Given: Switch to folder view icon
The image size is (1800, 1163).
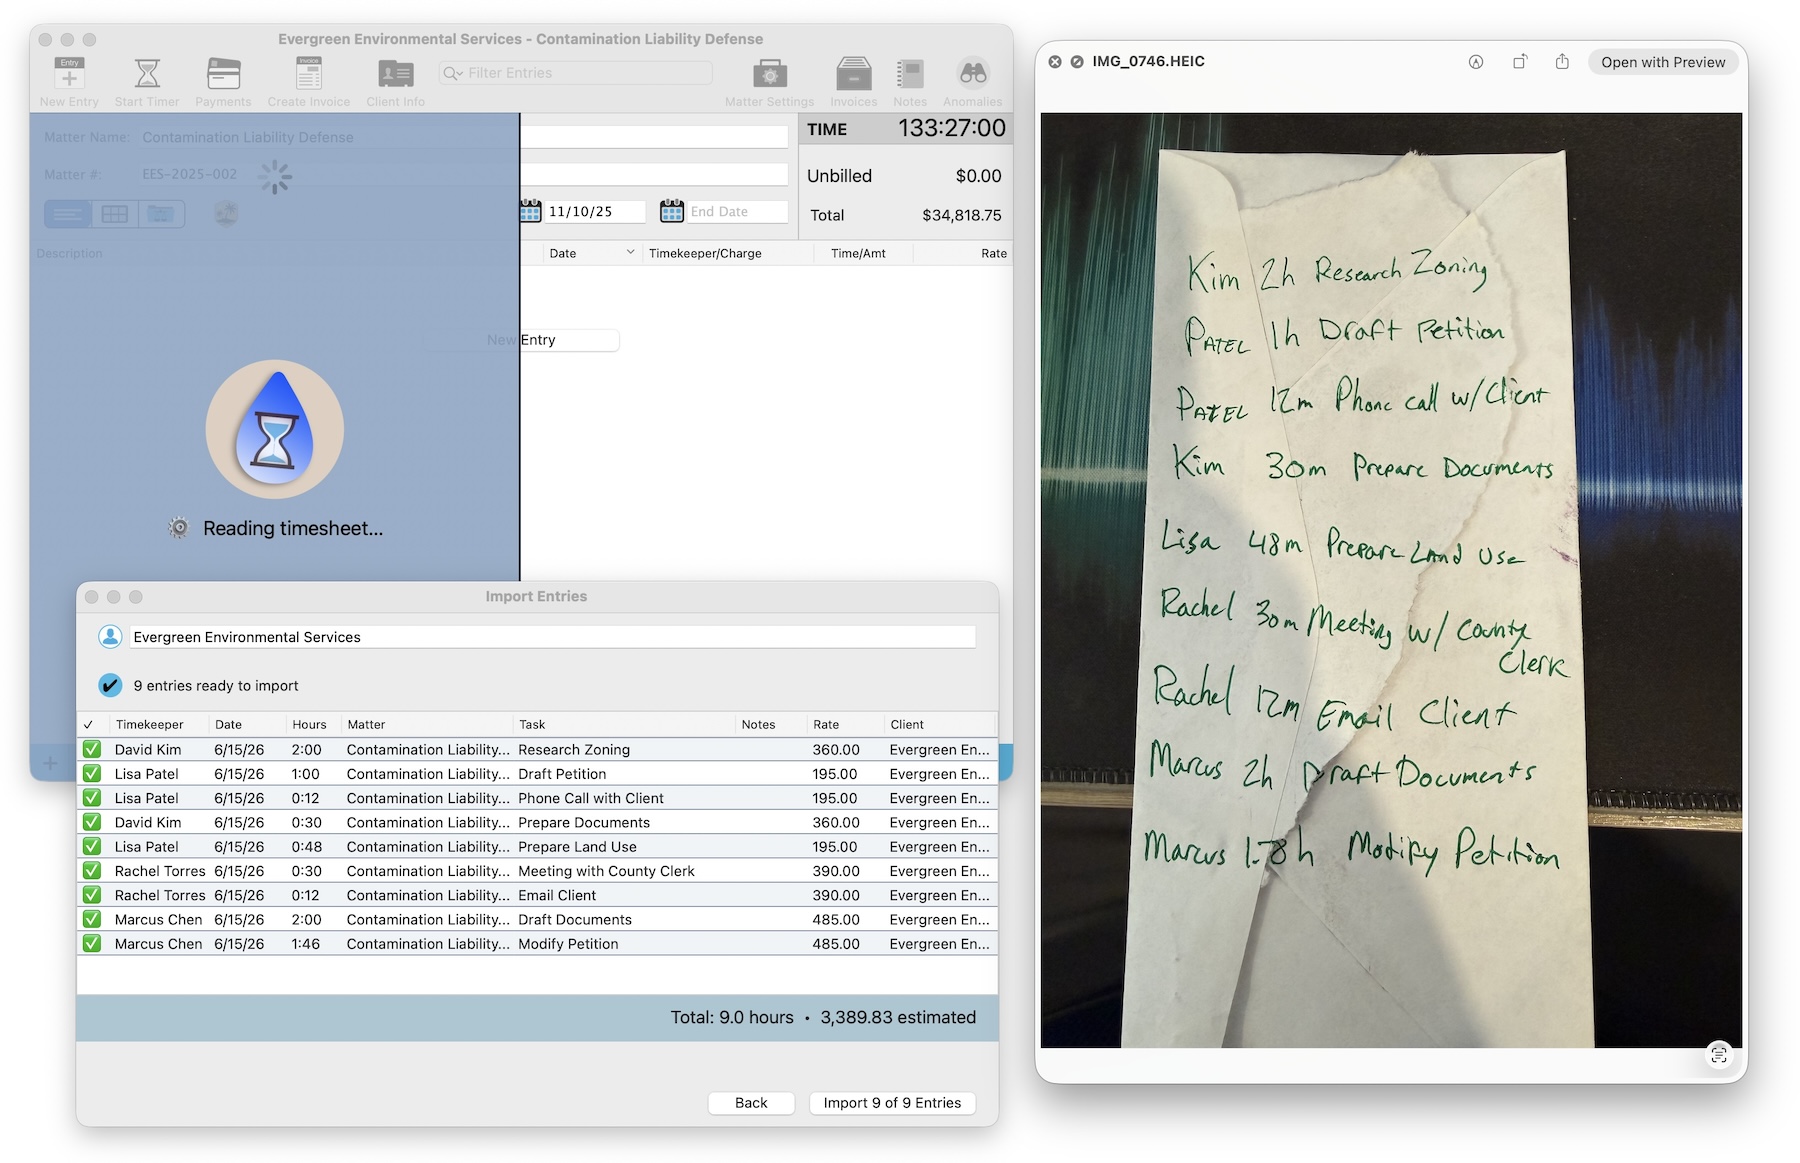Looking at the screenshot, I should coord(161,214).
